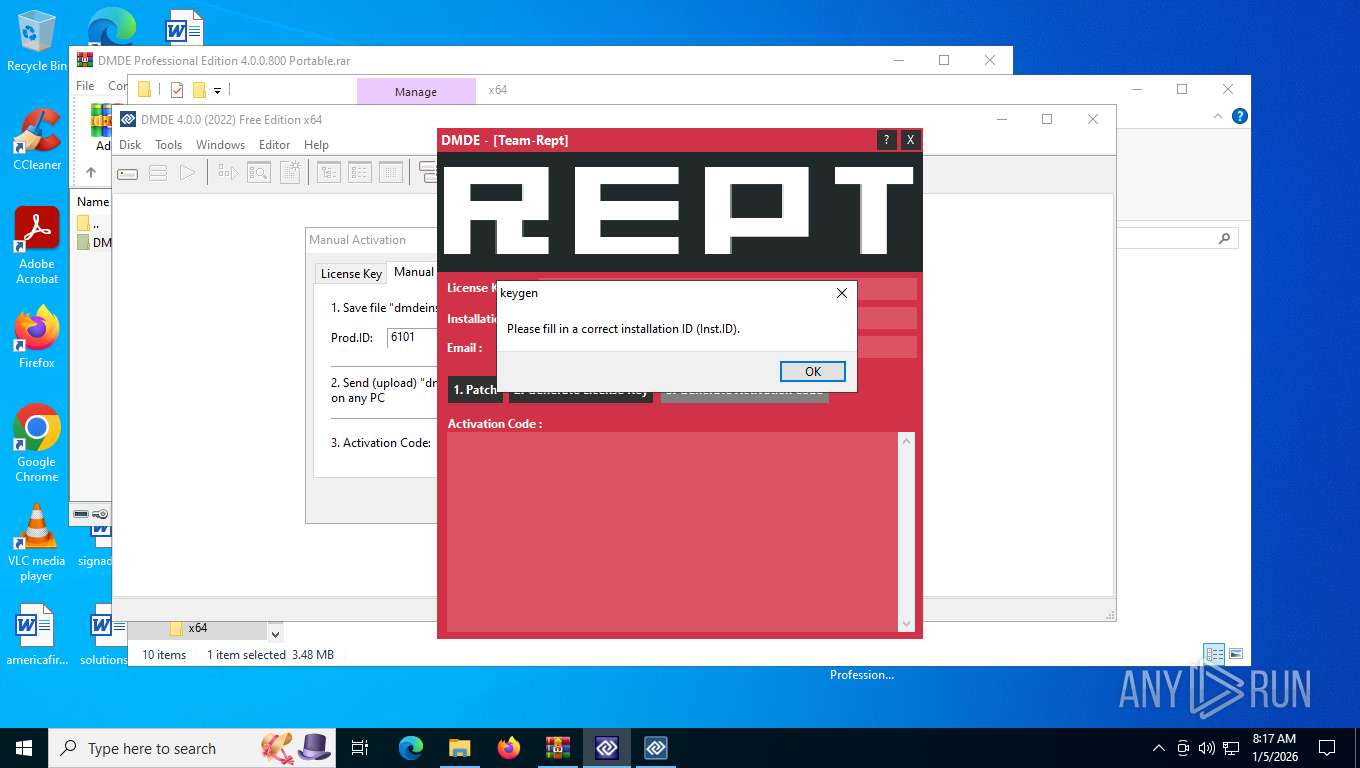
Task: Click the Play triangle icon in DMDE toolbar
Action: click(187, 173)
